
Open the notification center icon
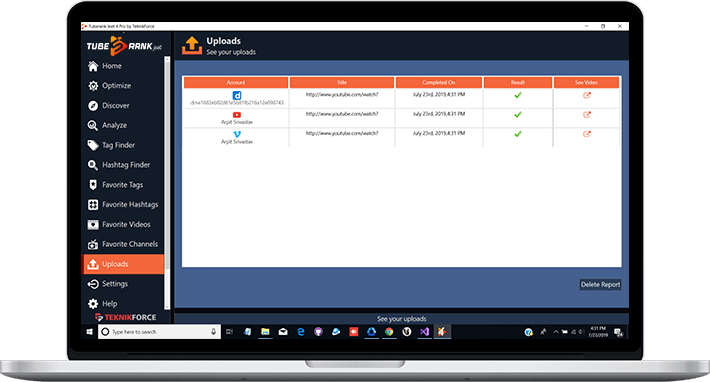pos(618,332)
